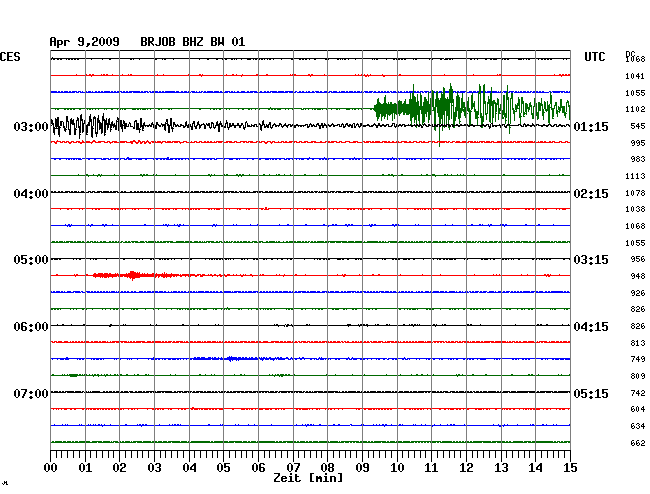Click the '10' minute axis label
This screenshot has width=650, height=494.
tap(397, 468)
